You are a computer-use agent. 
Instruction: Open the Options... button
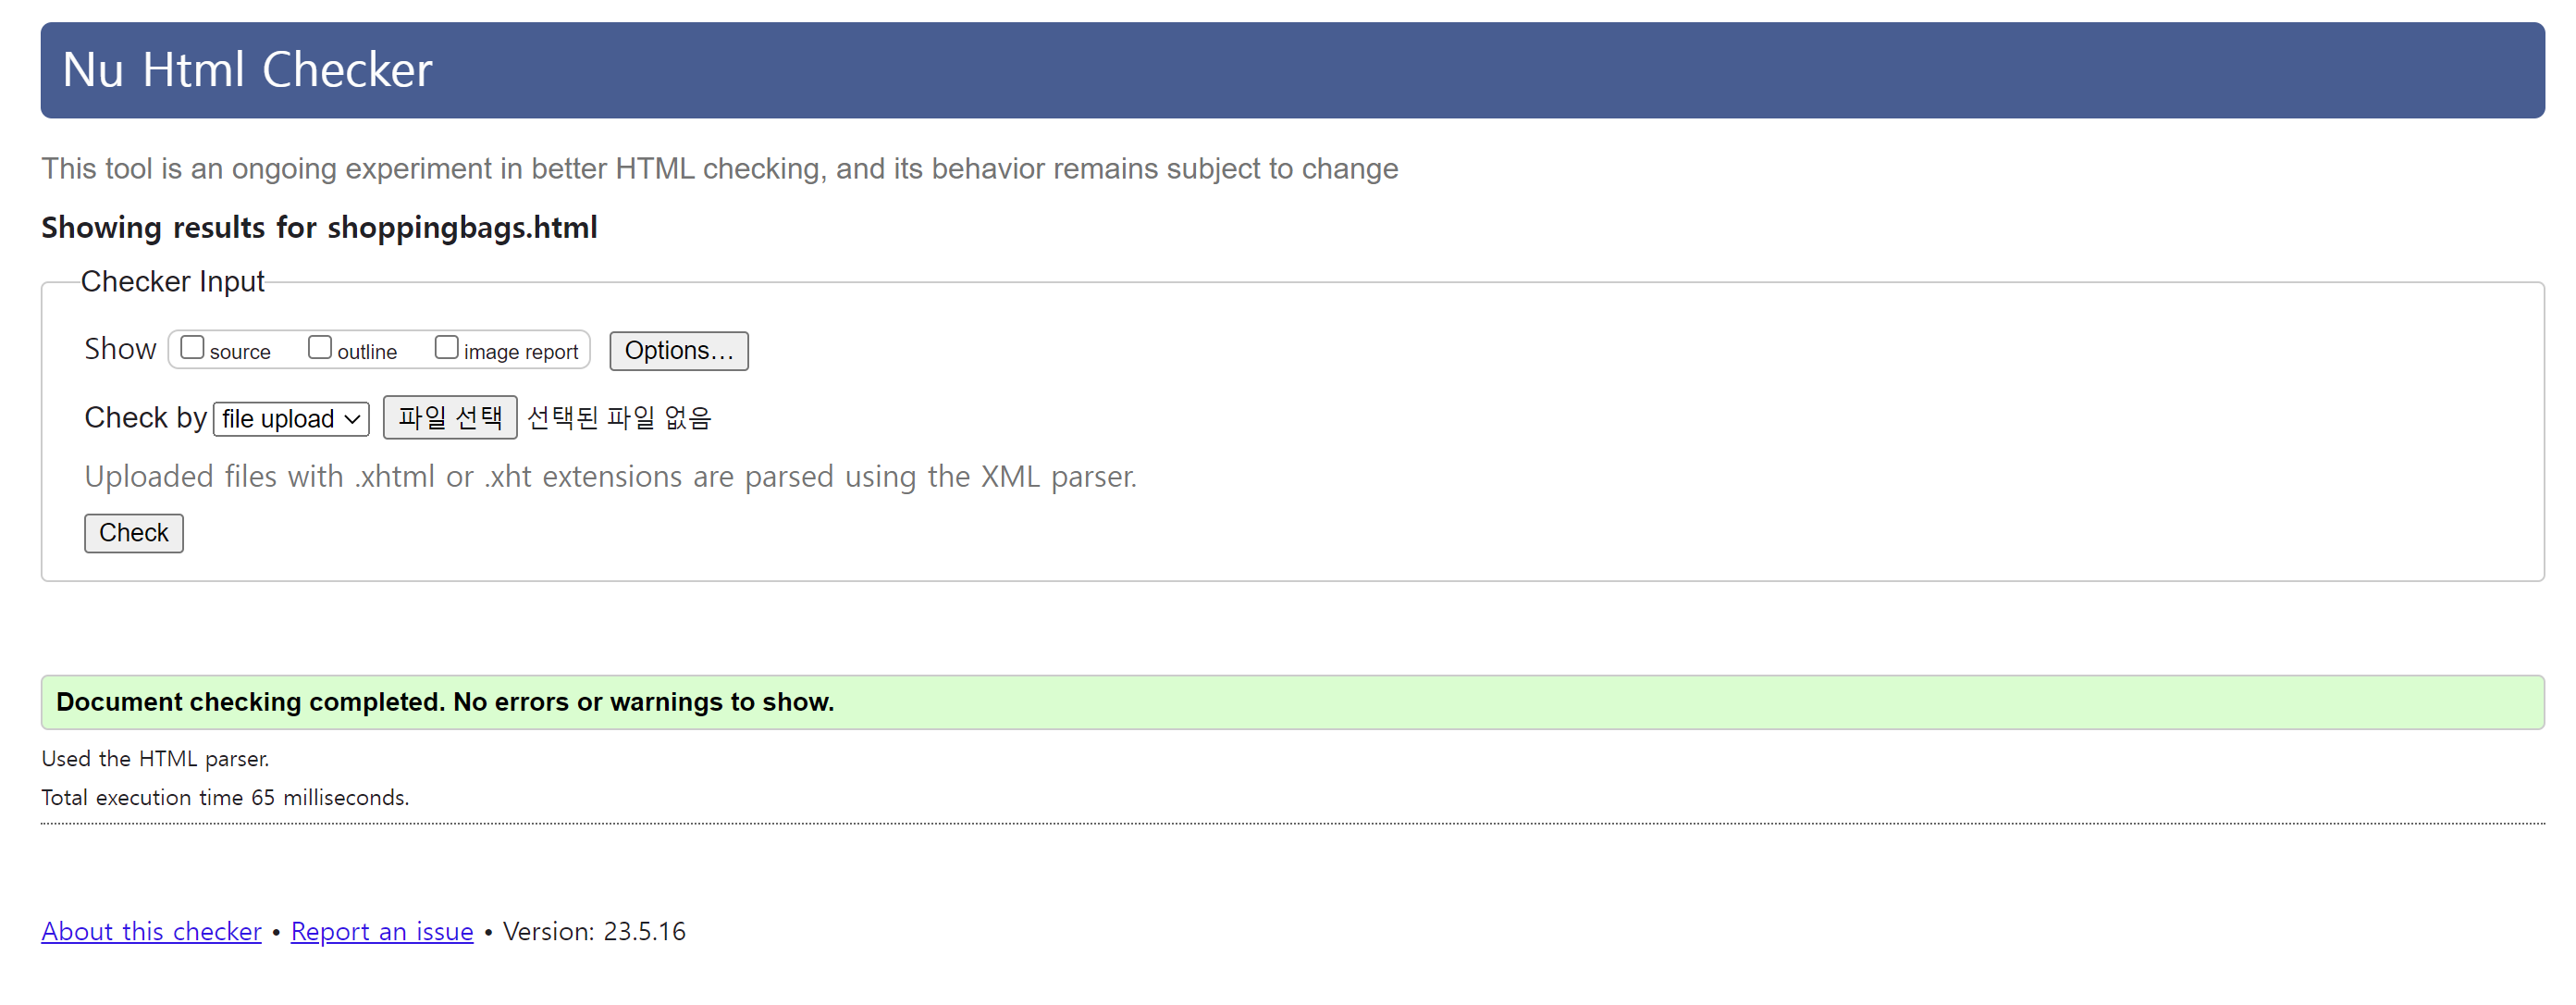678,351
